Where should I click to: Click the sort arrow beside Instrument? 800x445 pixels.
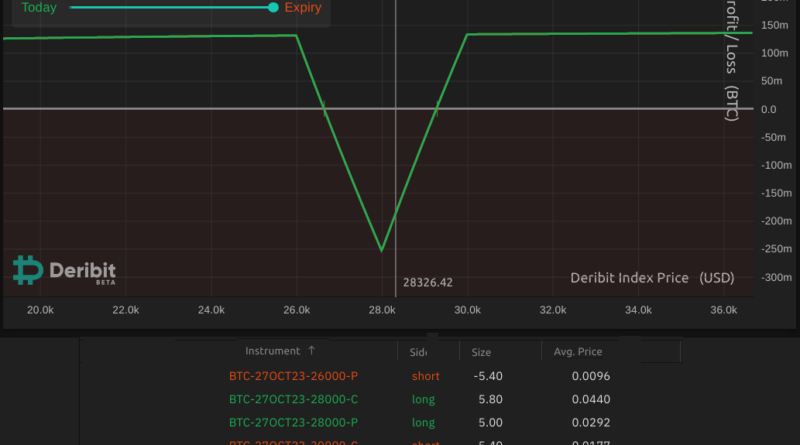[312, 351]
